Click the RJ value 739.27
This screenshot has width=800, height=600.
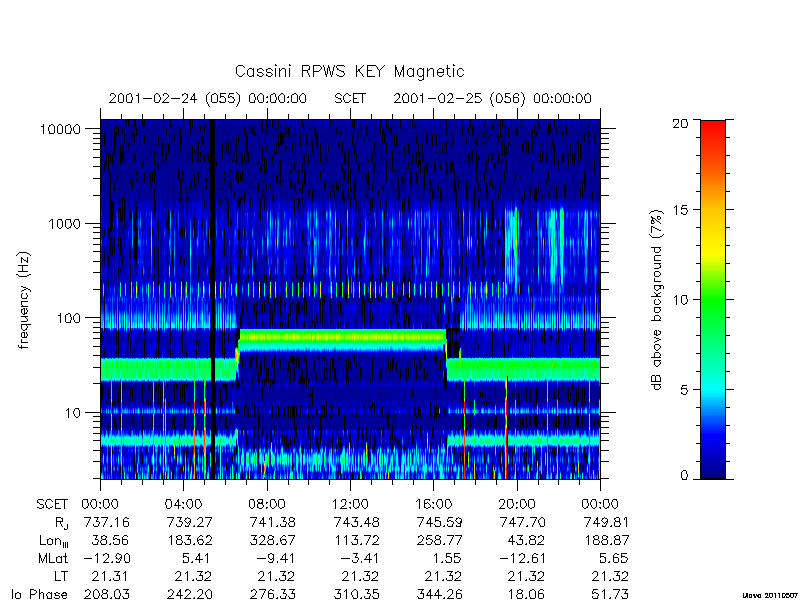click(x=189, y=522)
